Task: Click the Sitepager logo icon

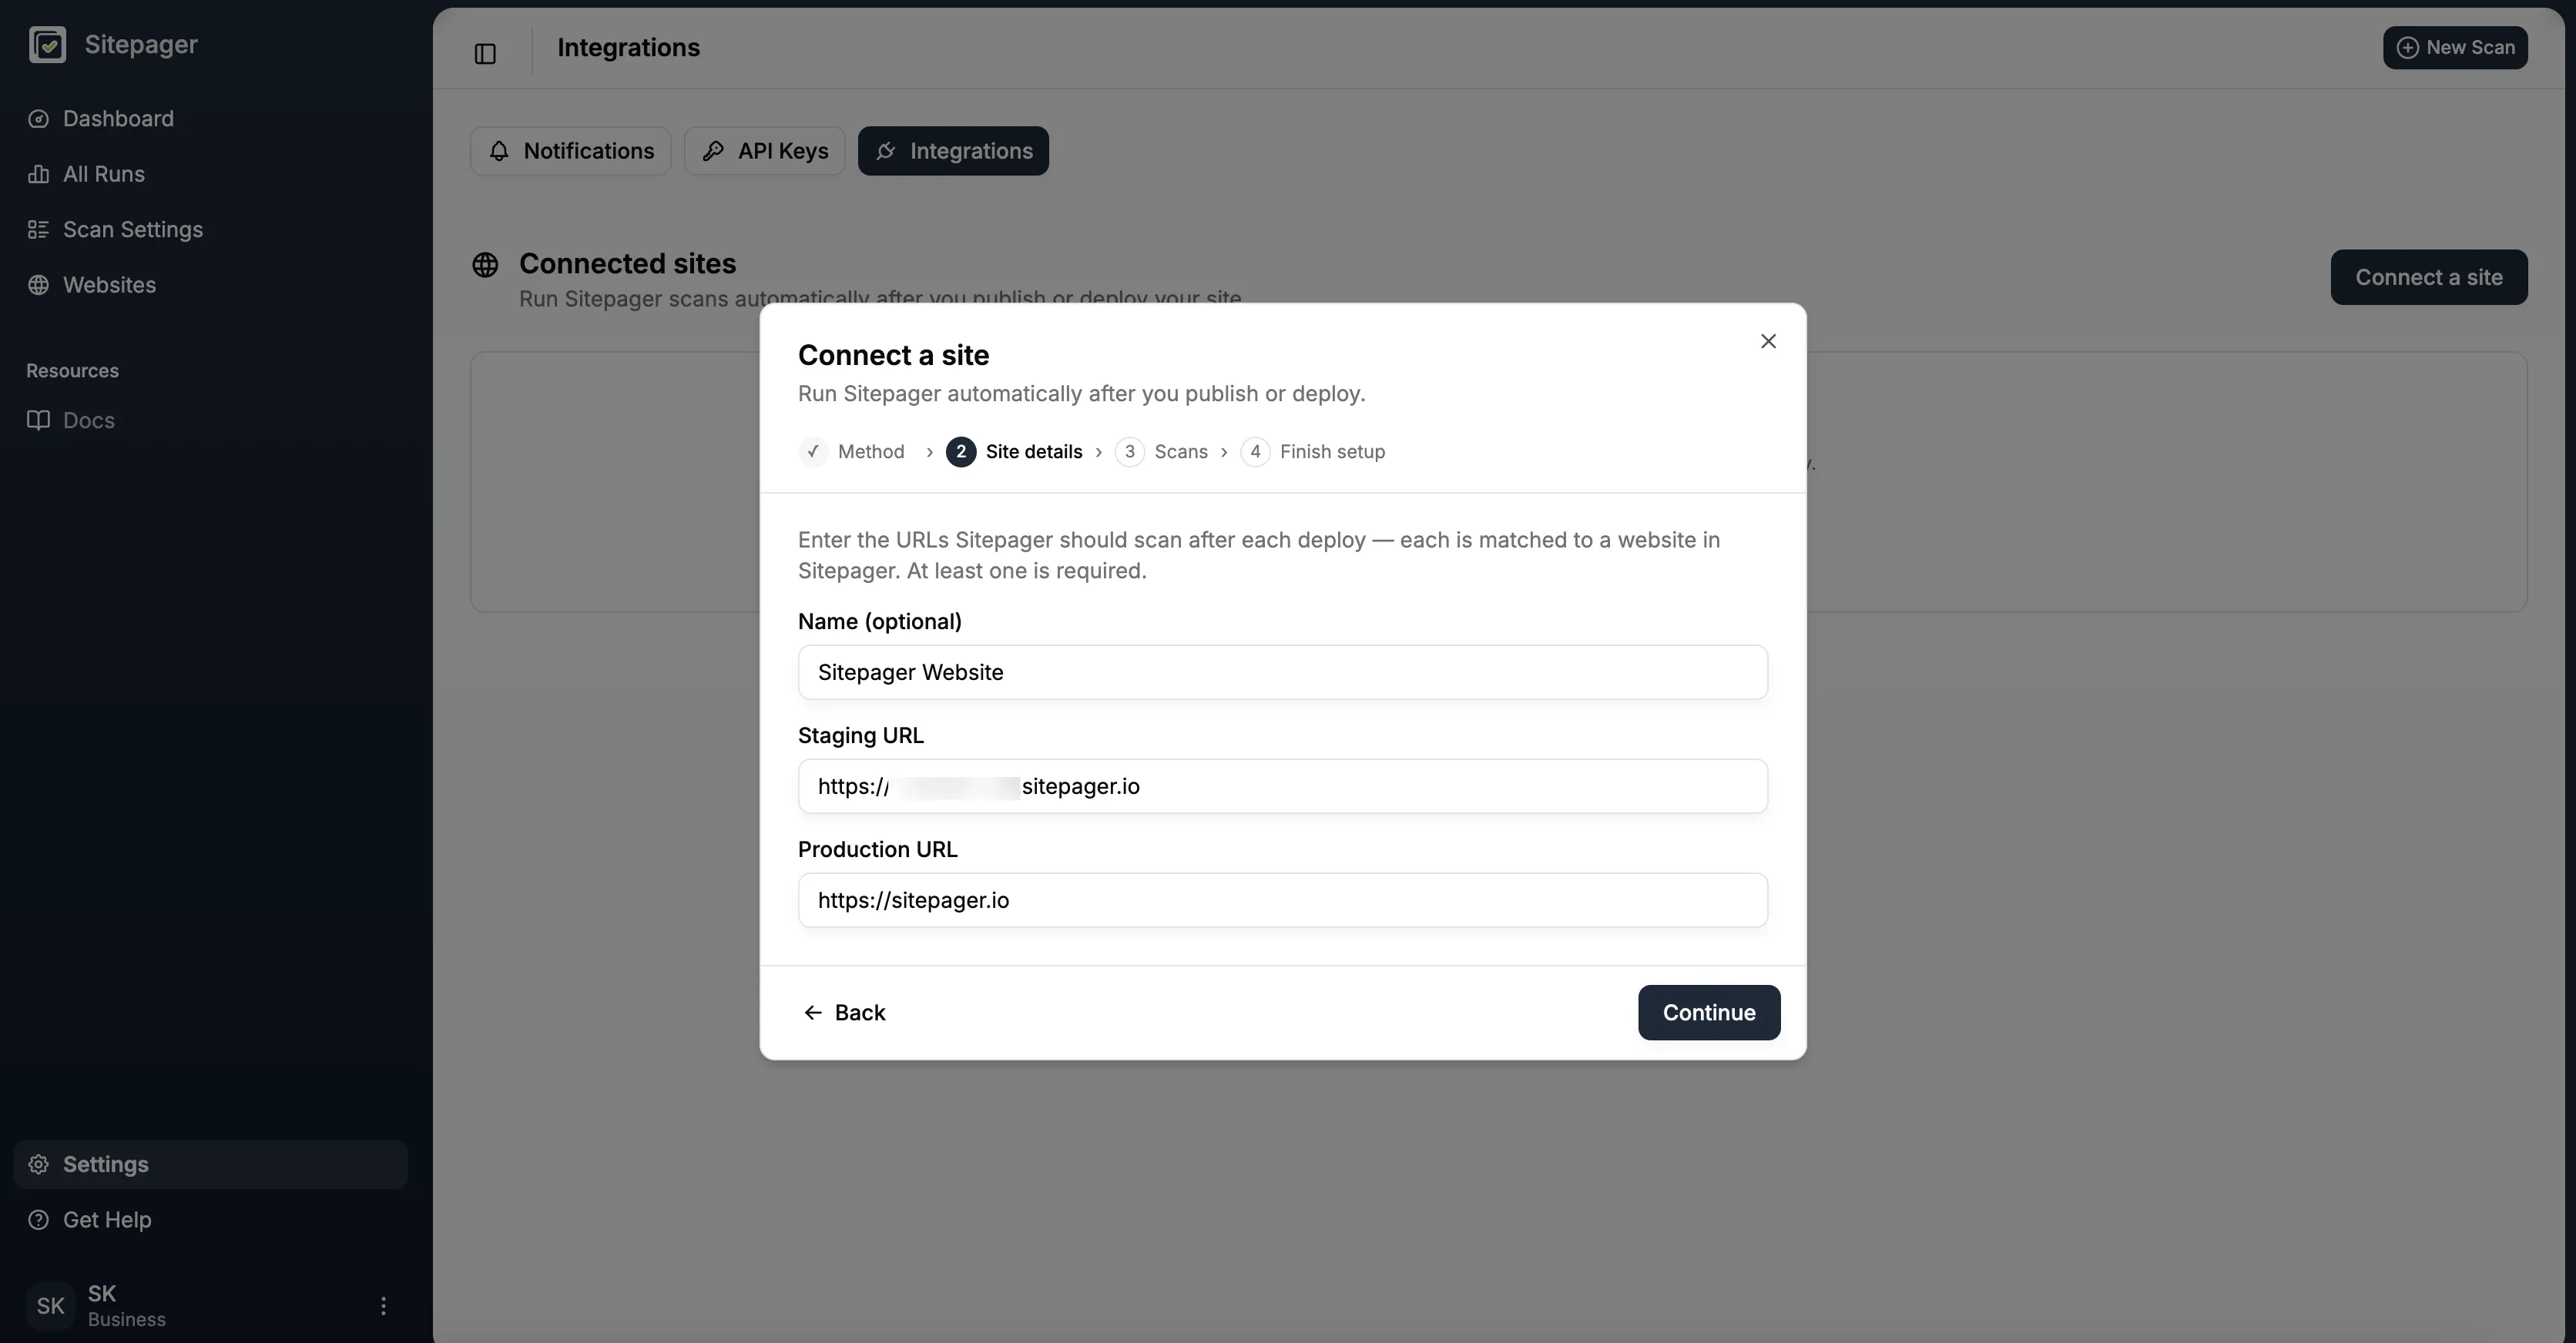Action: (47, 45)
